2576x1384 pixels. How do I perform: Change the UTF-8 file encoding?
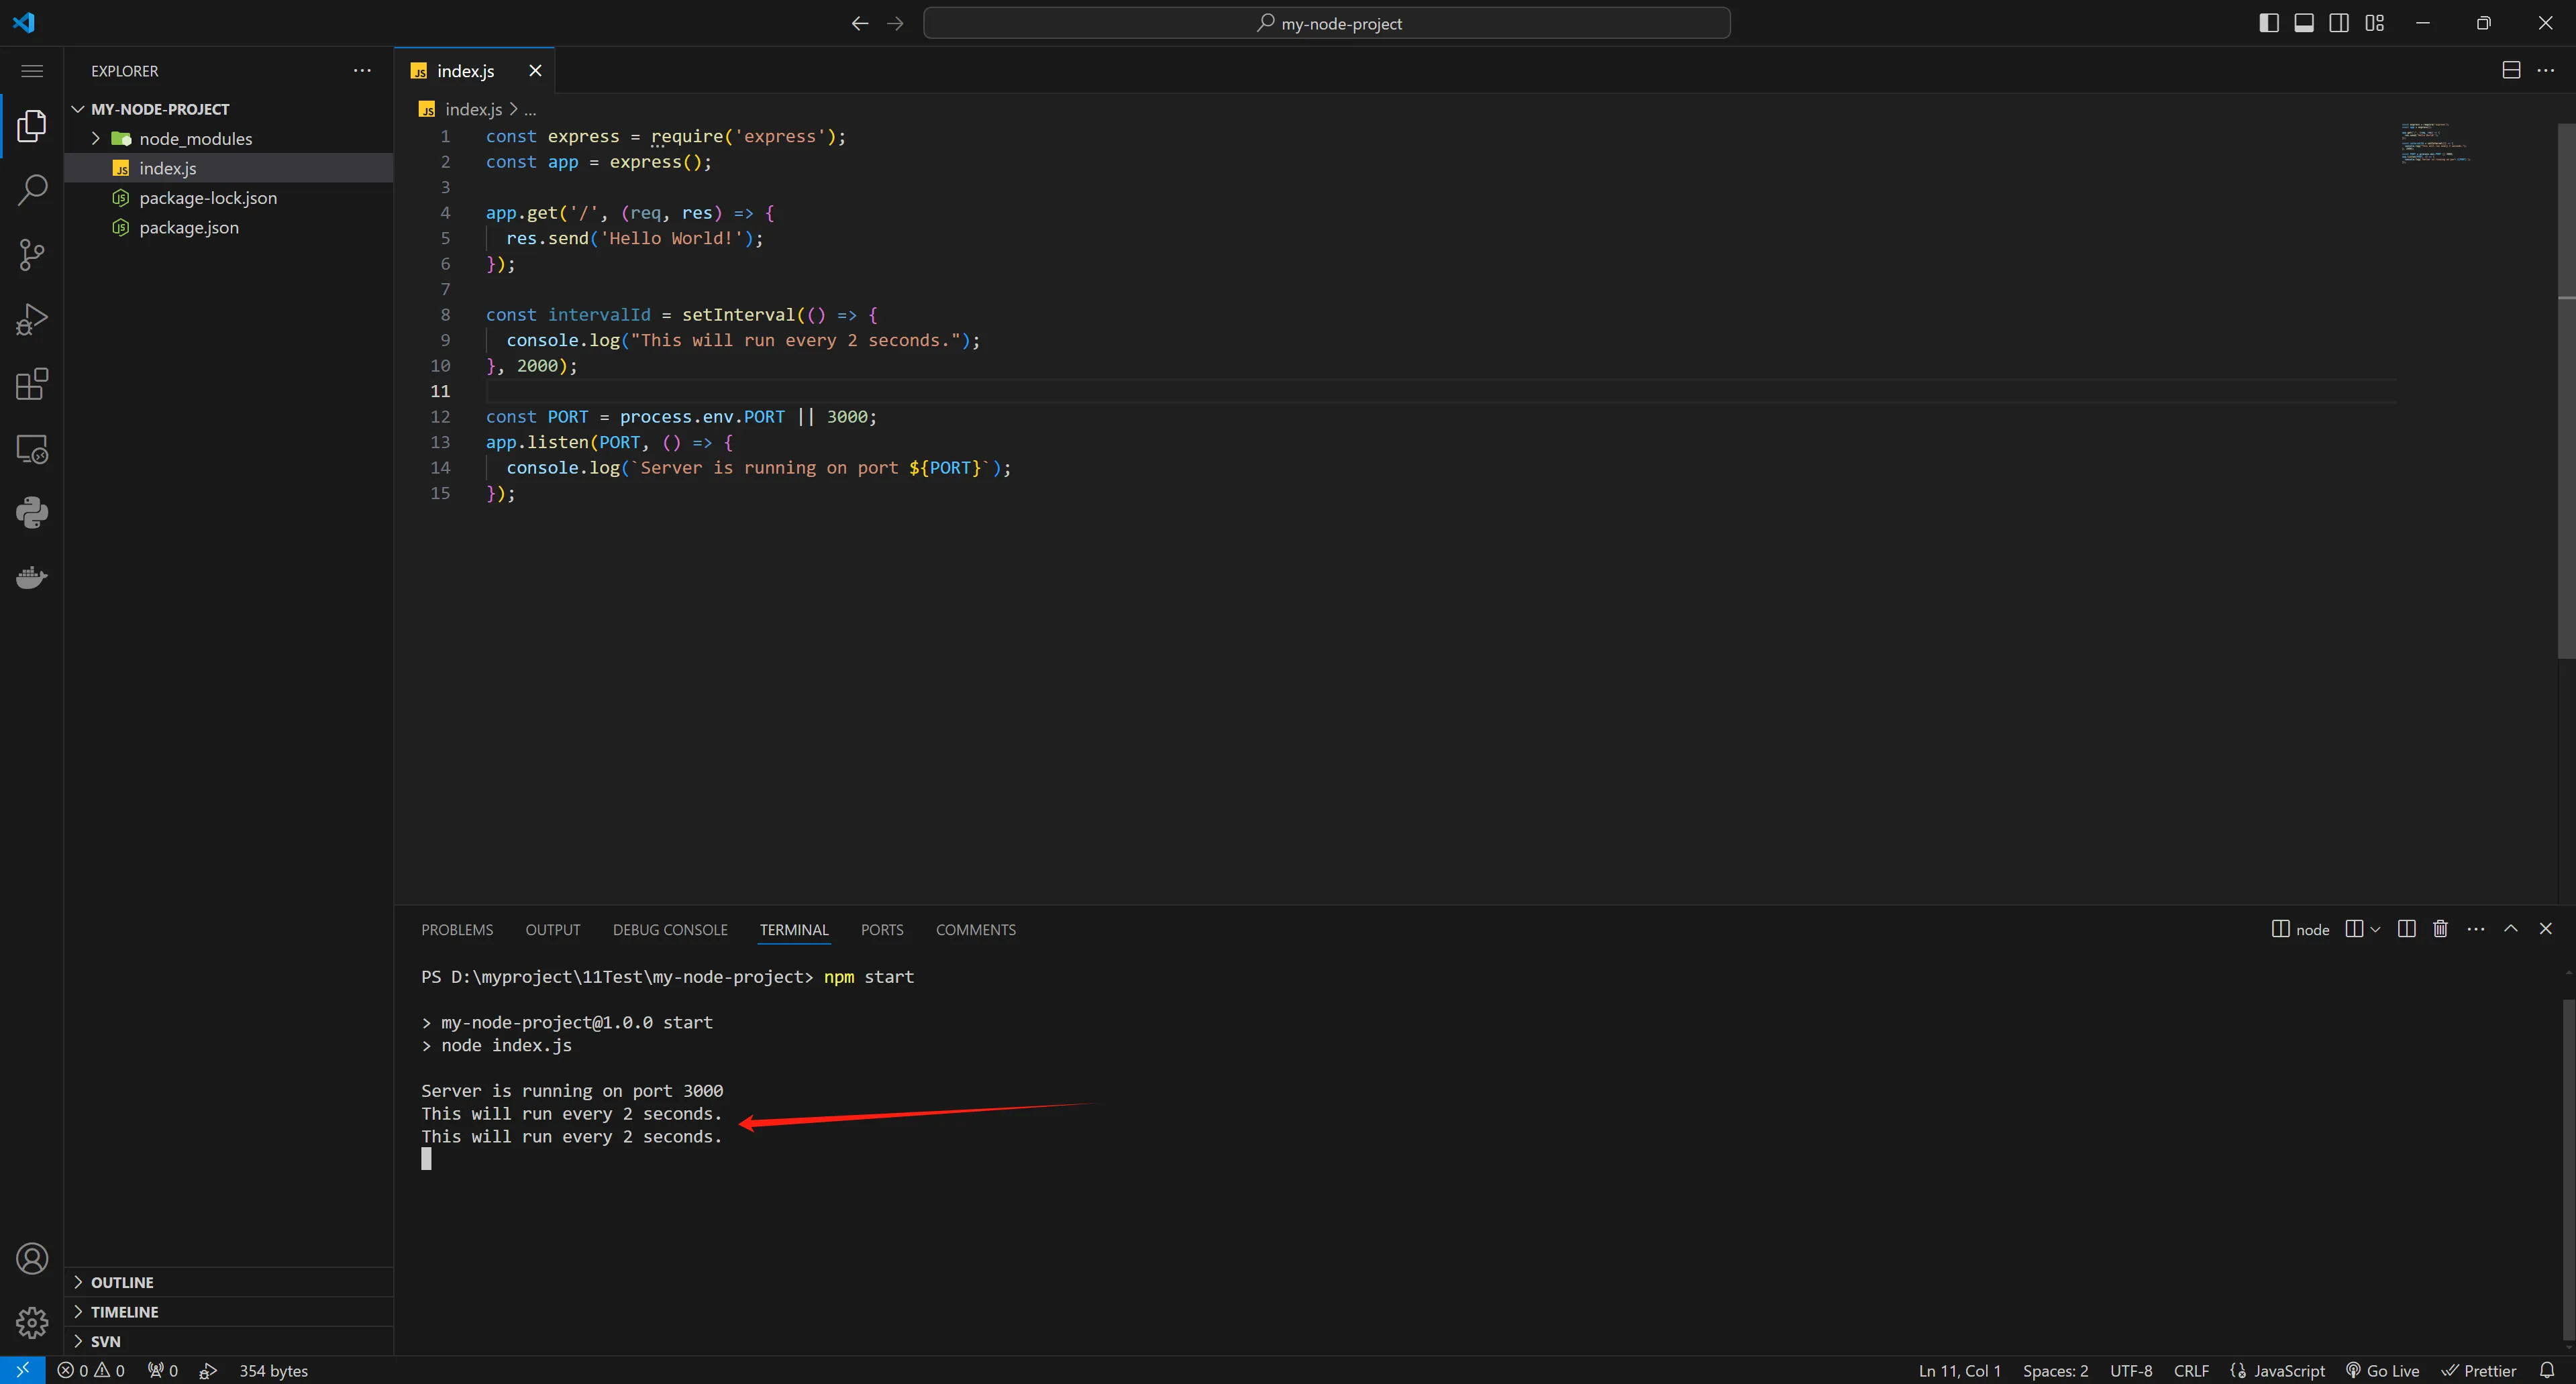(2131, 1370)
